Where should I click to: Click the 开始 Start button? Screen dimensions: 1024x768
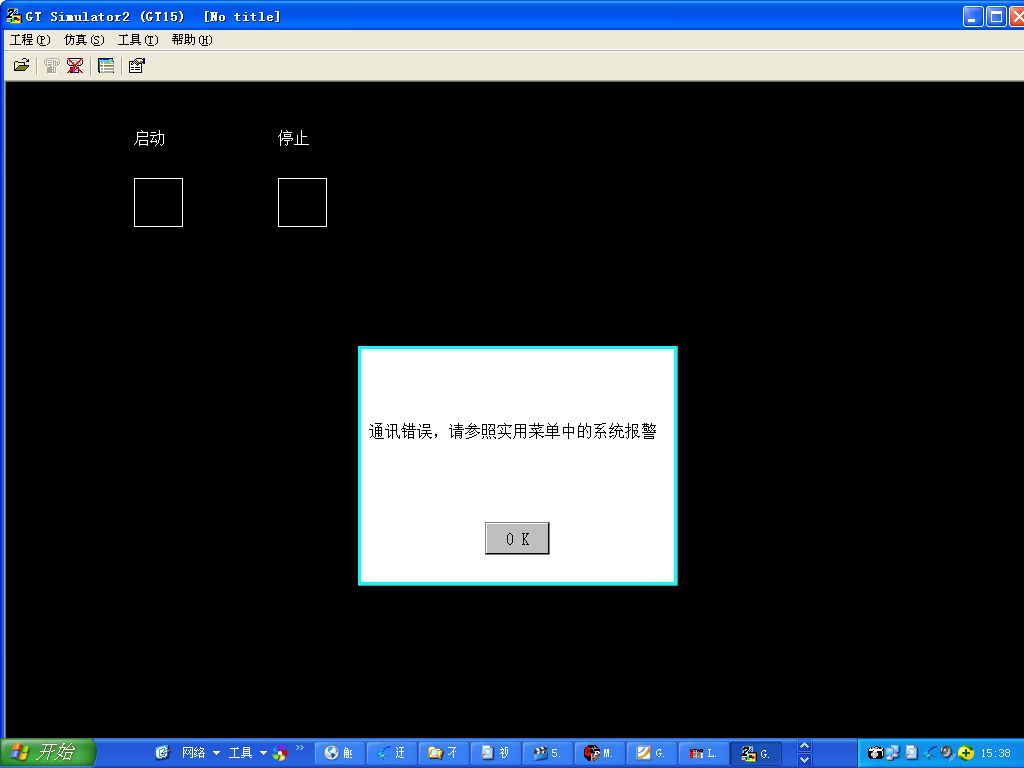point(46,753)
